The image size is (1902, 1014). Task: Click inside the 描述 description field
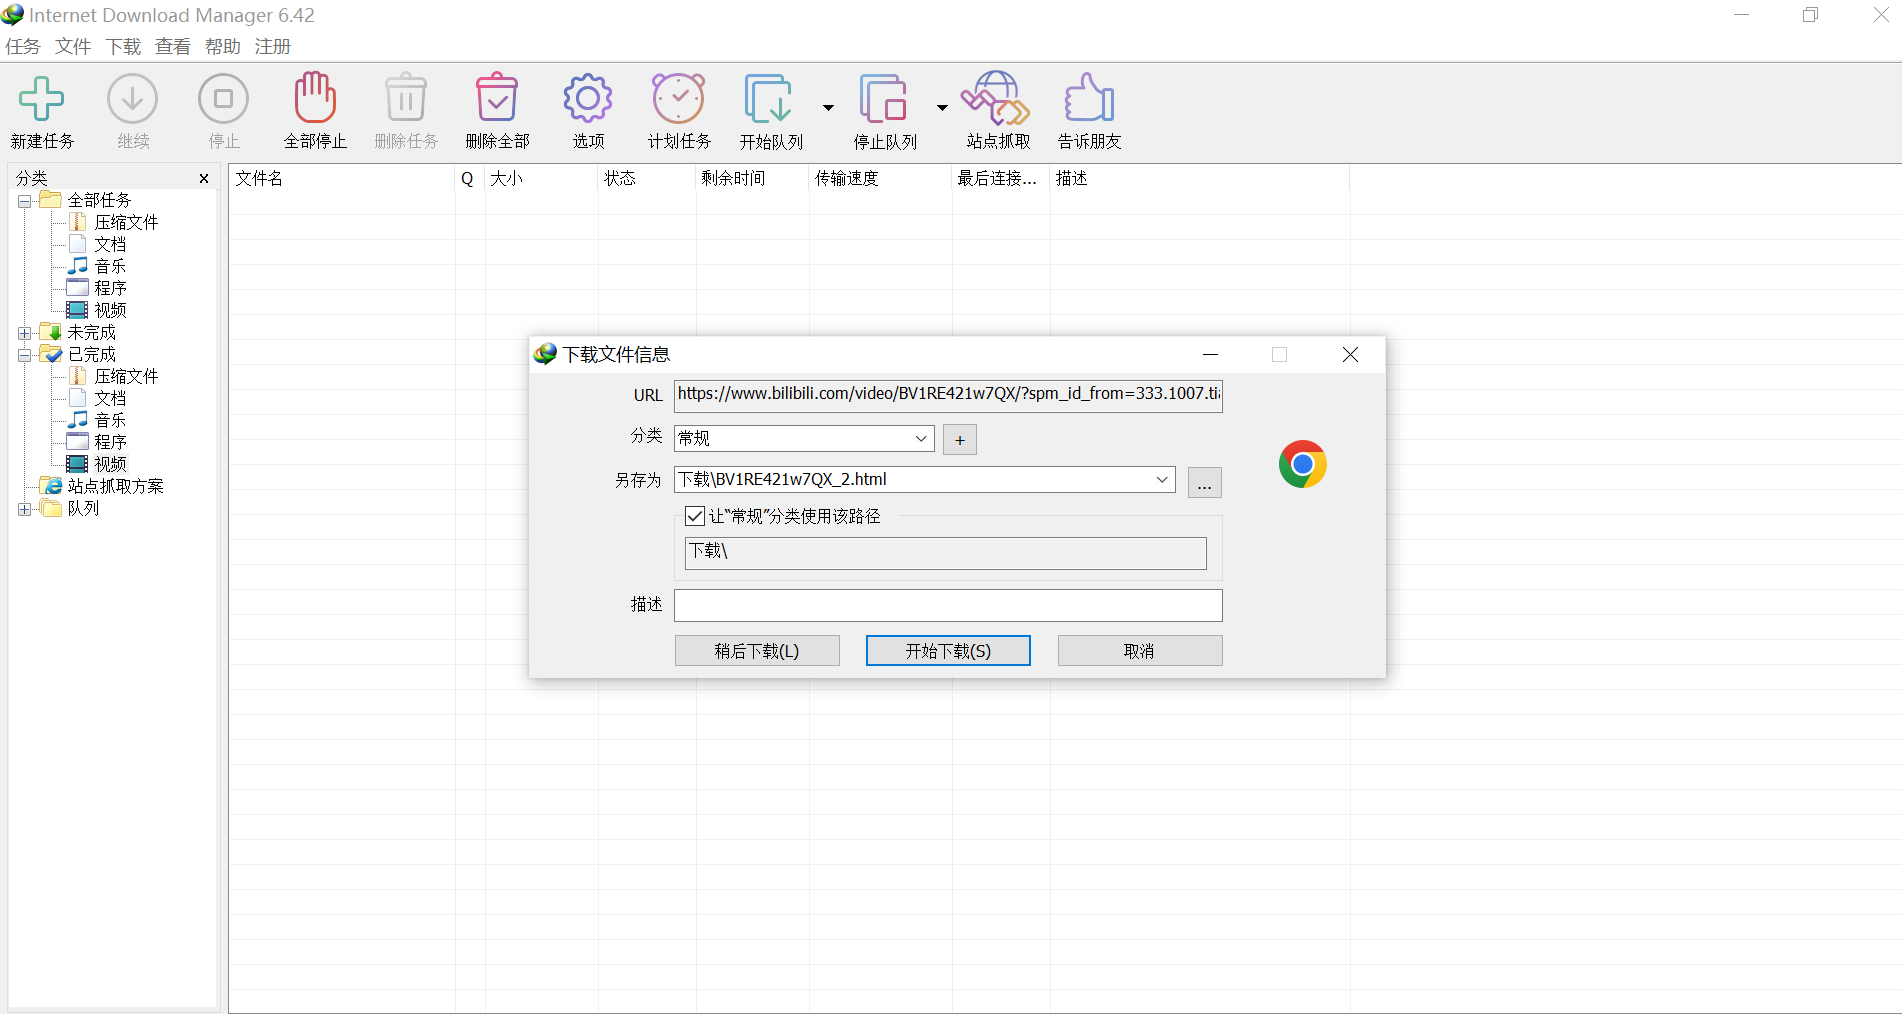[x=947, y=605]
